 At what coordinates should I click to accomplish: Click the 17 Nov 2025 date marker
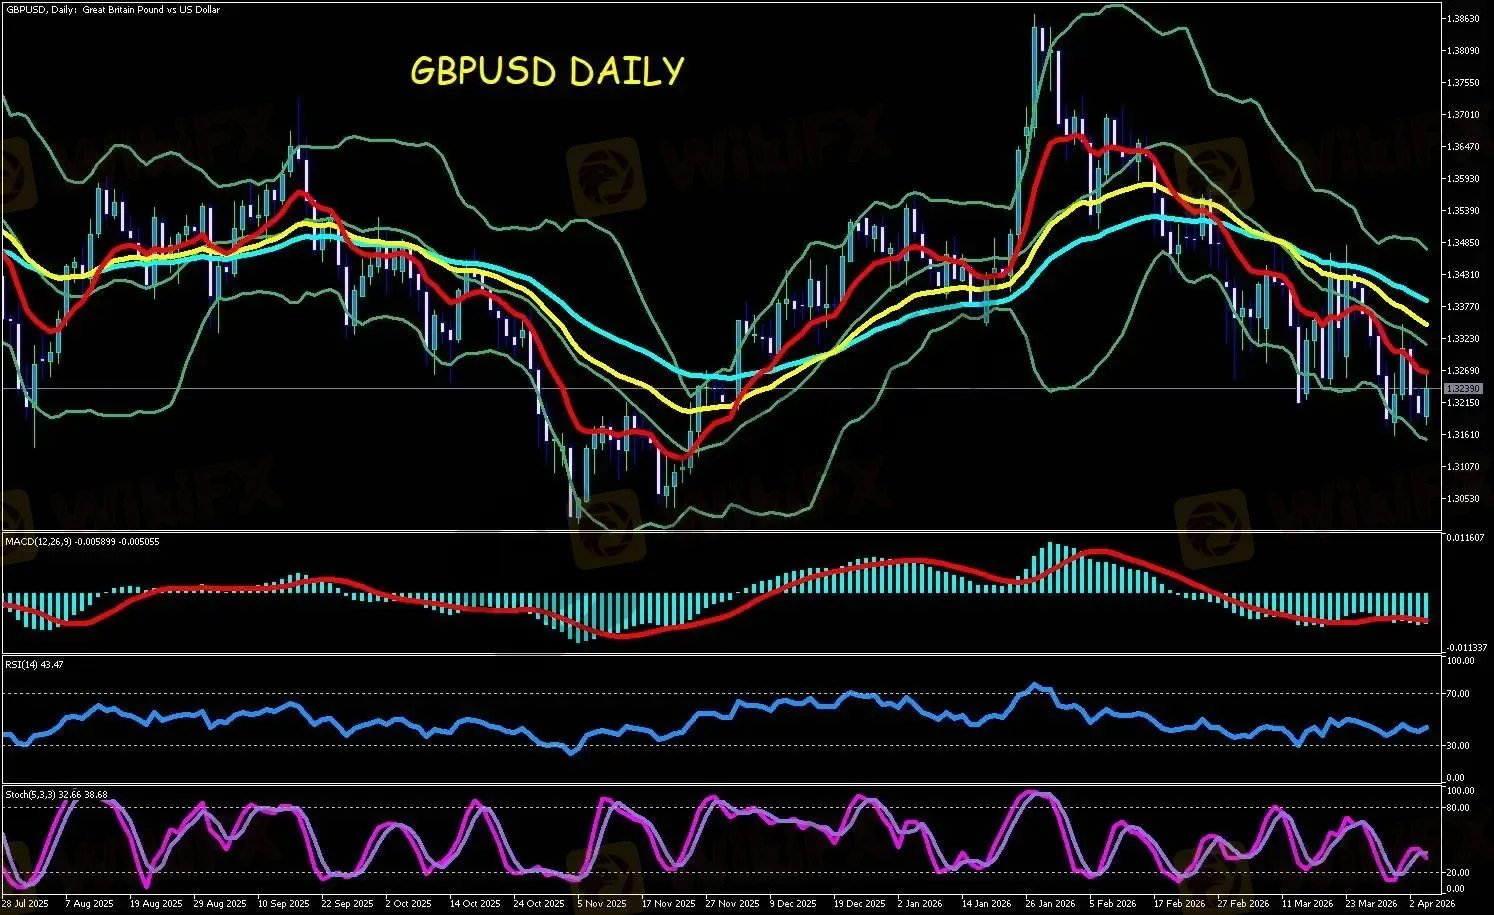[668, 903]
